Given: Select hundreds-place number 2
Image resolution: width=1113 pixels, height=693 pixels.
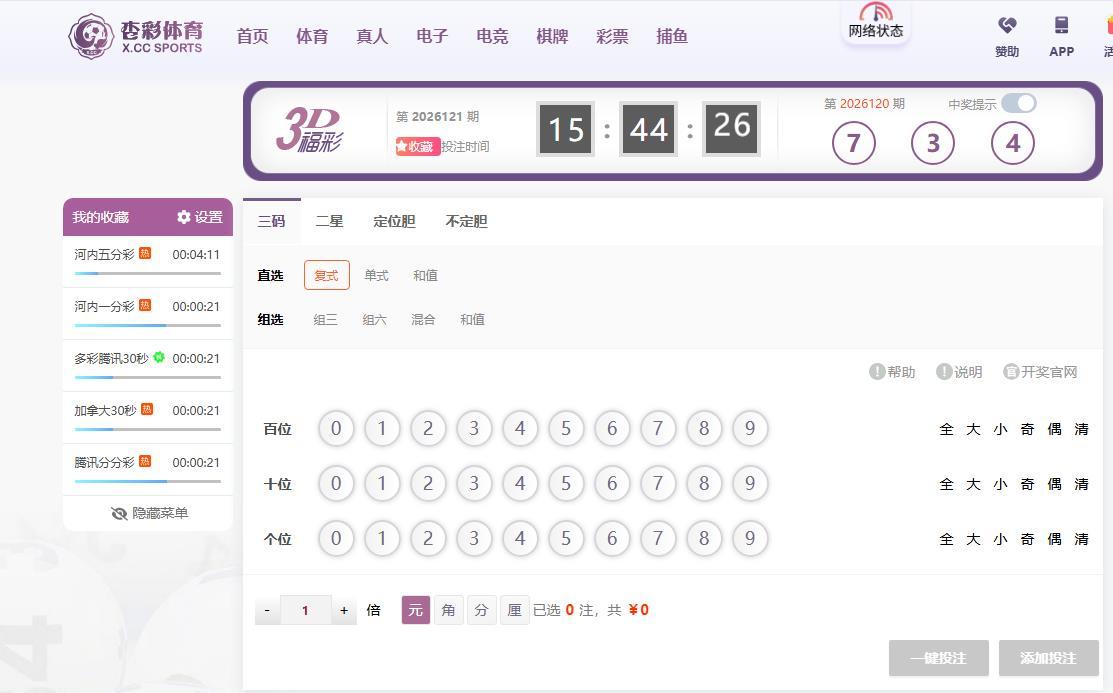Looking at the screenshot, I should click(428, 428).
